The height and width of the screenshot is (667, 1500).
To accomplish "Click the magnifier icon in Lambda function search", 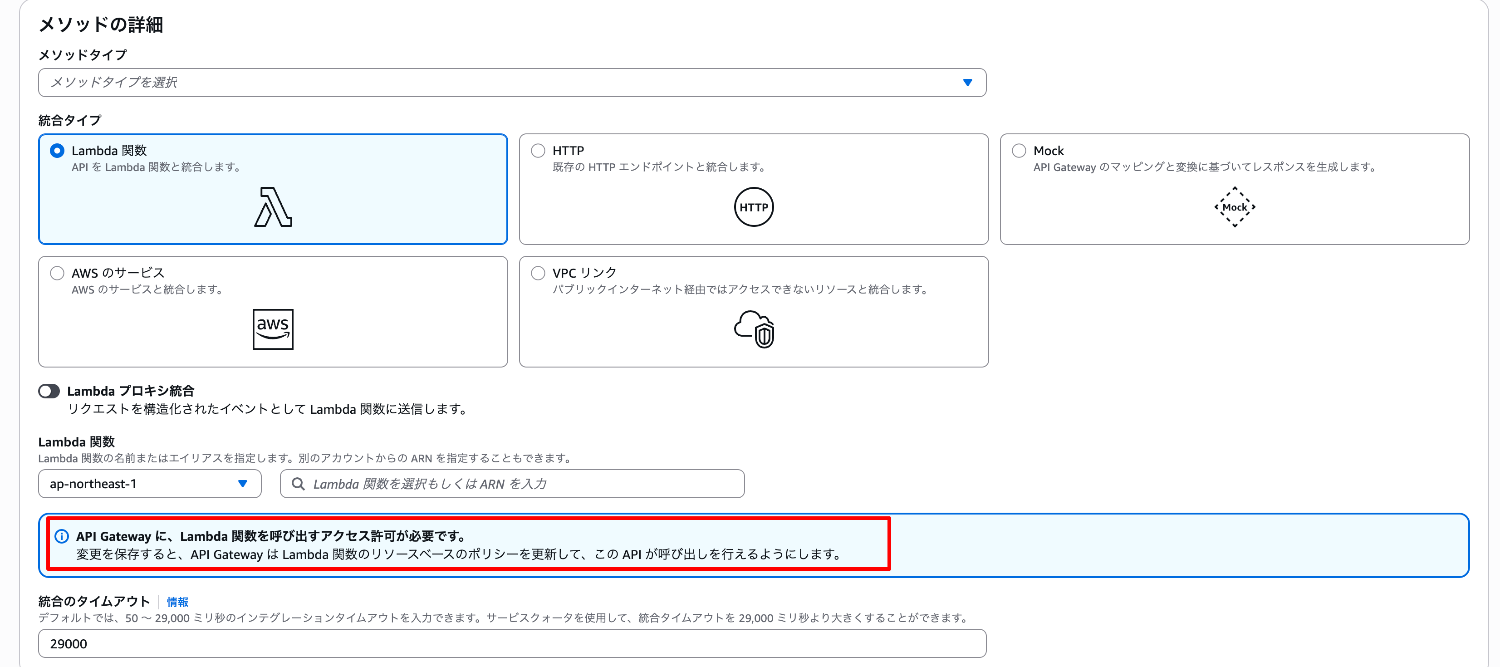I will pyautogui.click(x=298, y=483).
